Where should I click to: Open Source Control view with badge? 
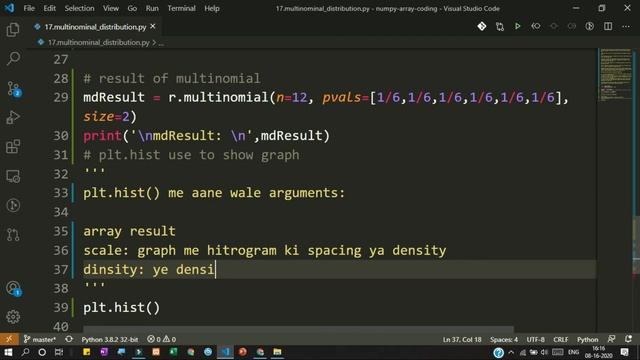click(x=13, y=89)
